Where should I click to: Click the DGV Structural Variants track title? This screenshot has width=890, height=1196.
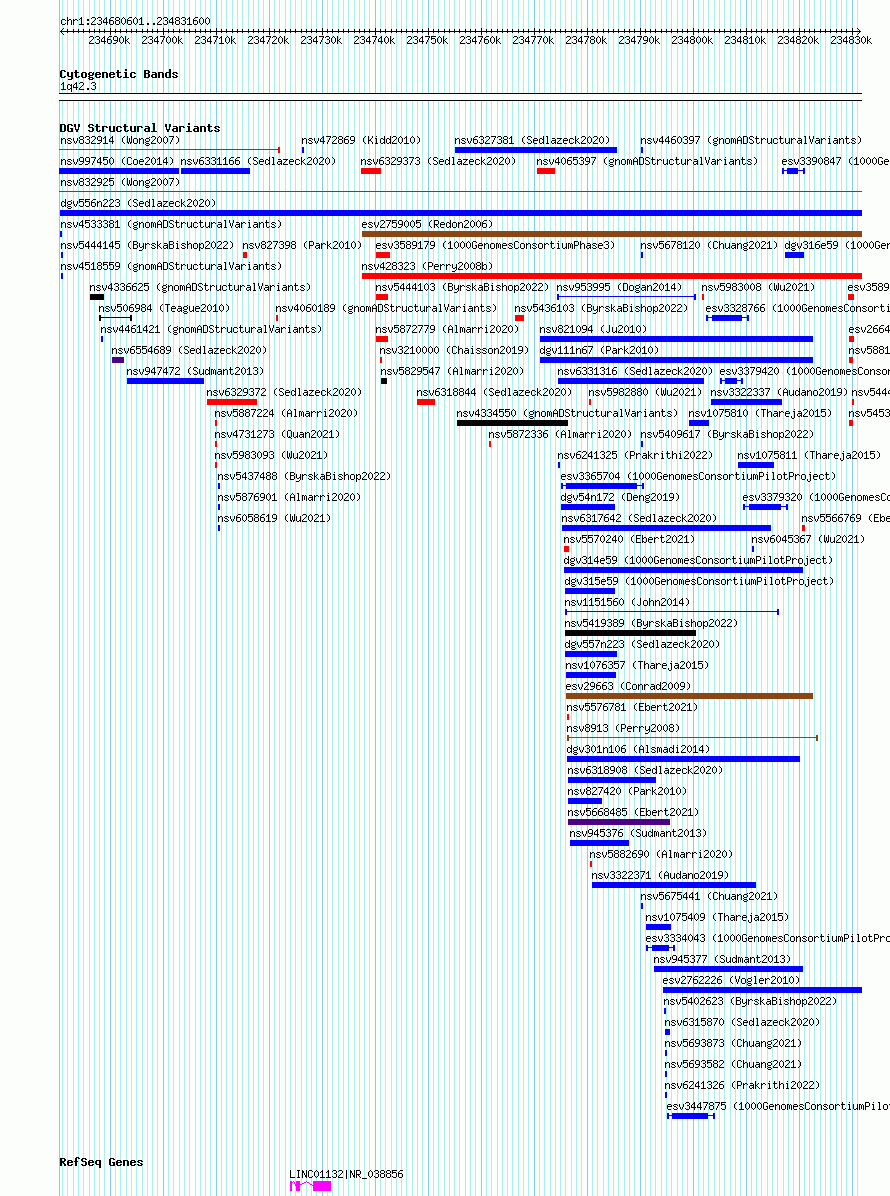coord(140,128)
